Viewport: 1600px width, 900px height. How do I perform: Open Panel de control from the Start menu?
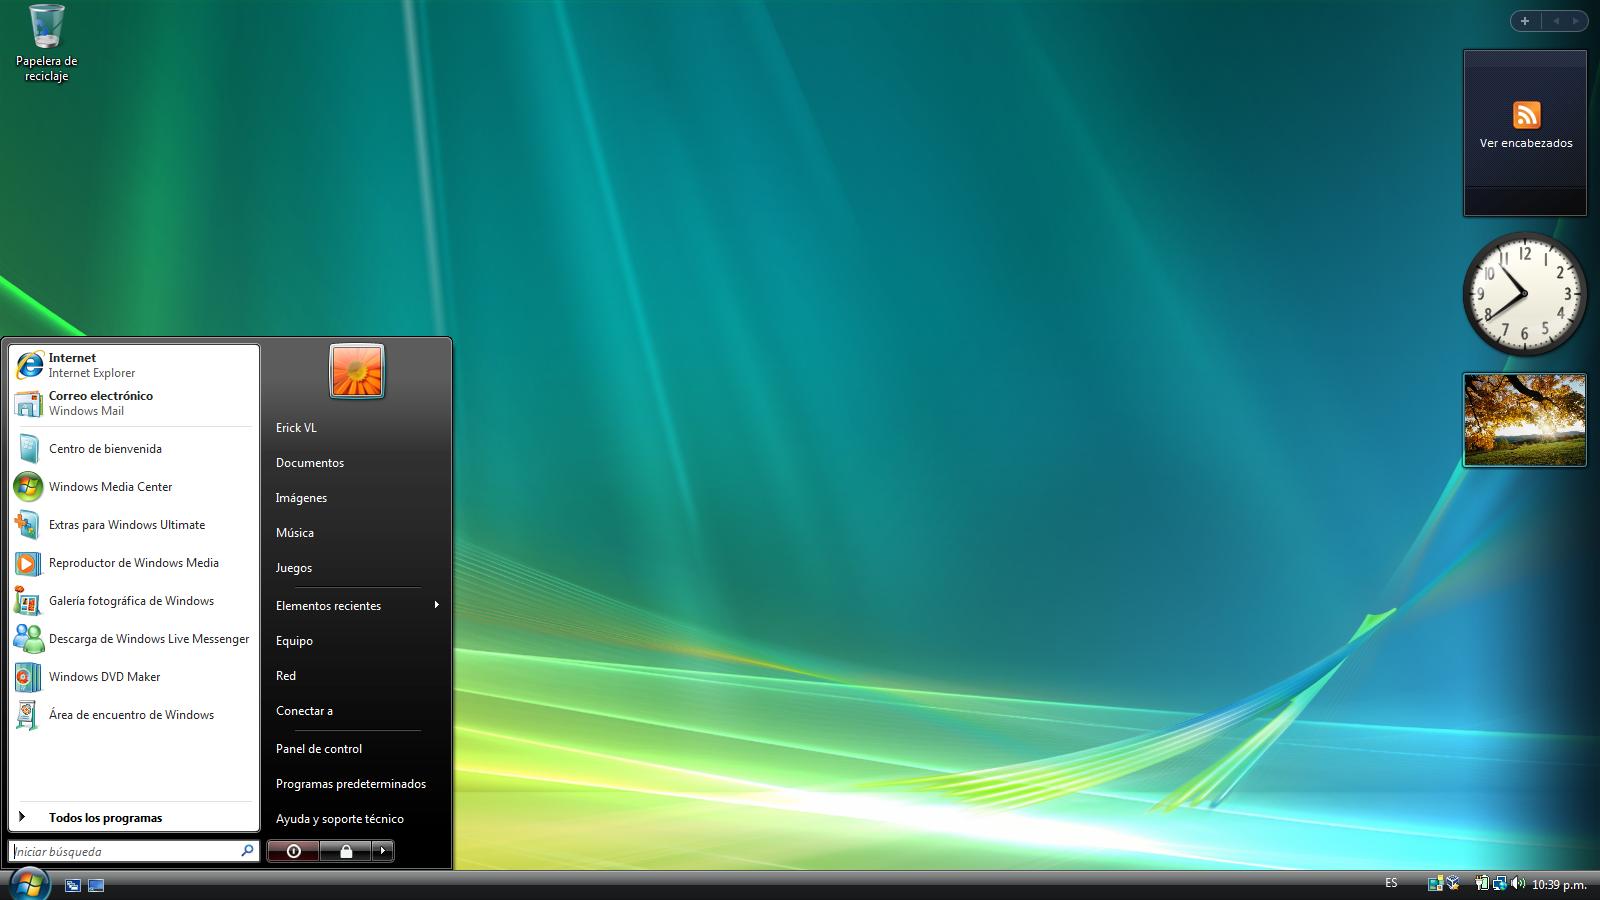(x=319, y=748)
